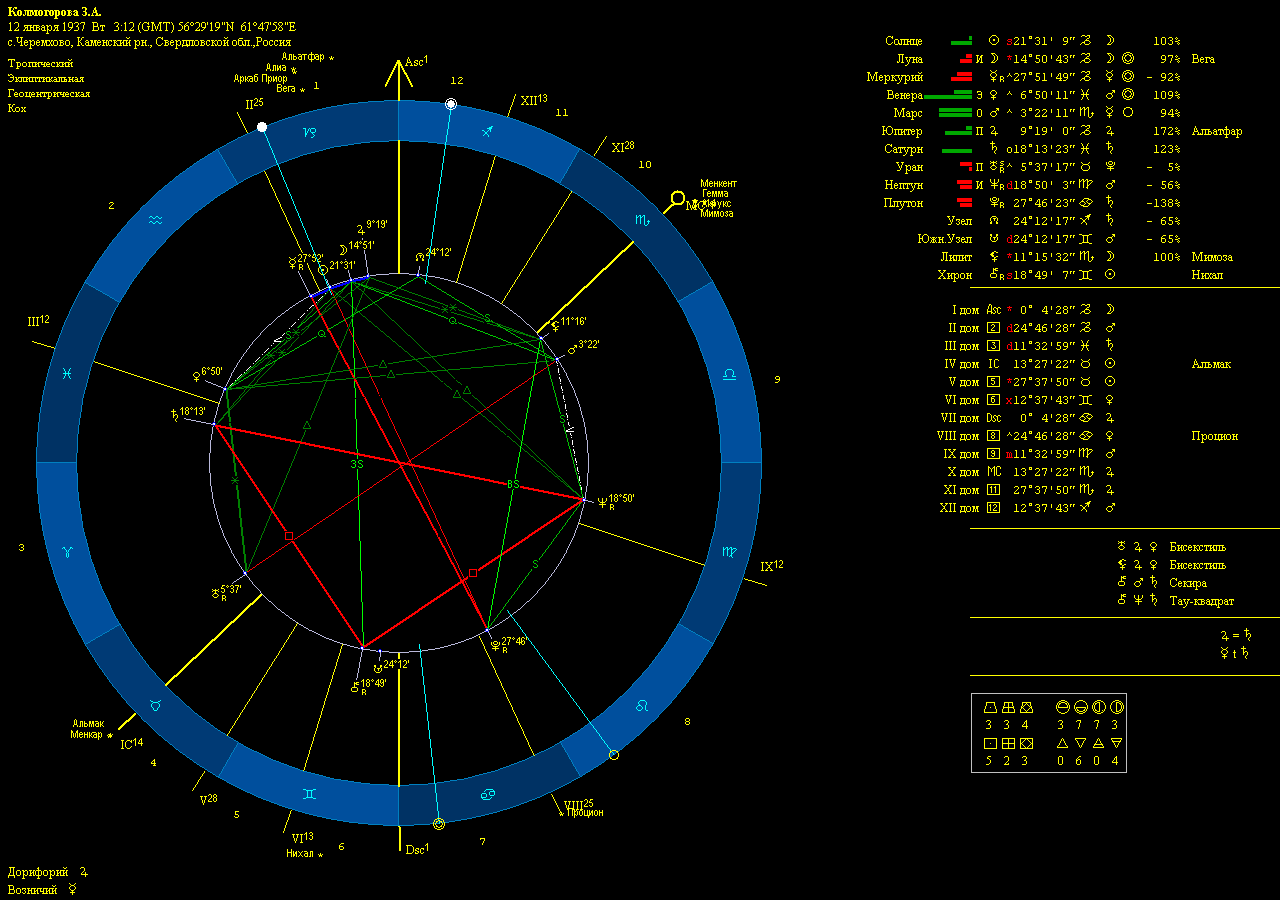
Task: Click the XII дом house label
Action: tap(955, 508)
